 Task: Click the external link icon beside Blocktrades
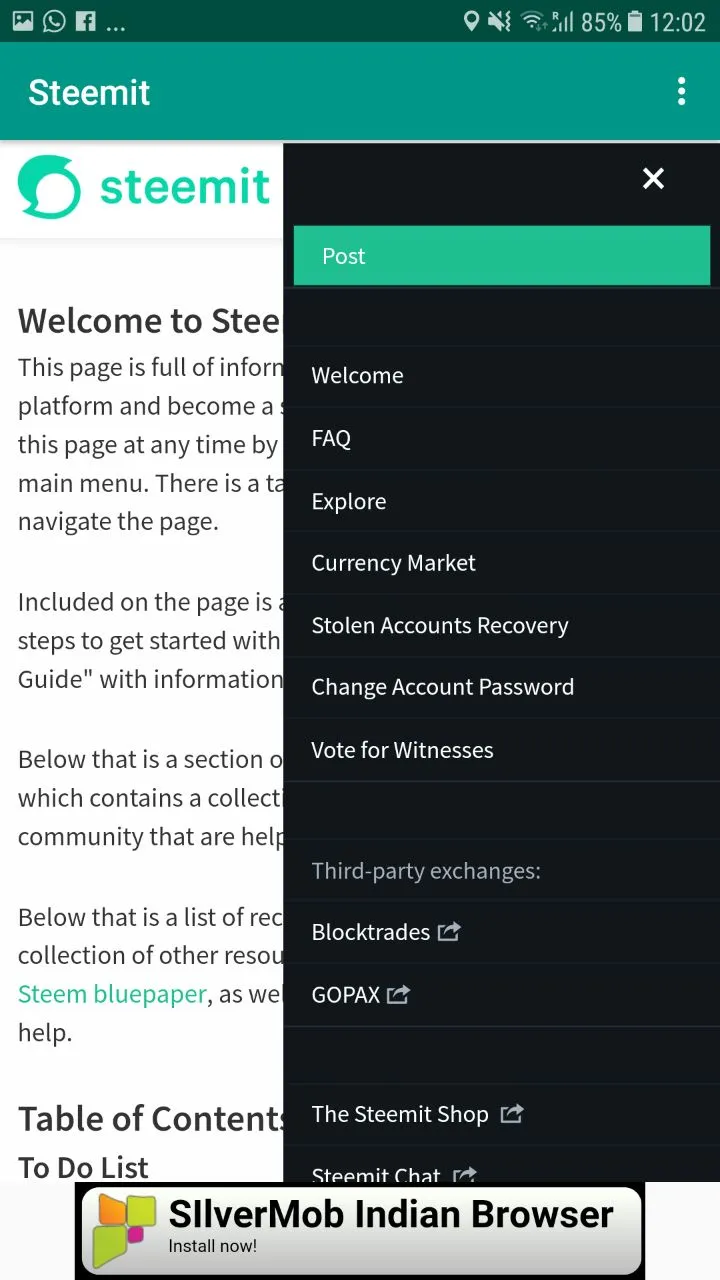450,931
